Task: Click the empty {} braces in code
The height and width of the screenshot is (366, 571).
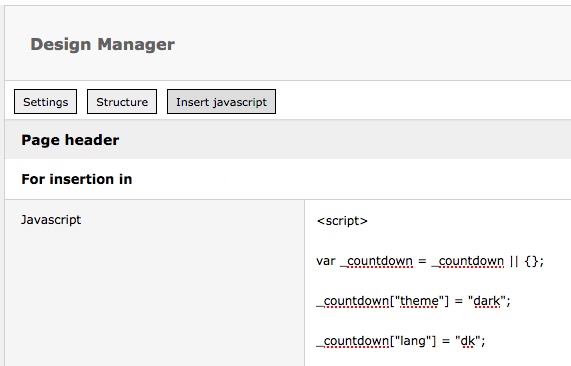Action: [532, 261]
